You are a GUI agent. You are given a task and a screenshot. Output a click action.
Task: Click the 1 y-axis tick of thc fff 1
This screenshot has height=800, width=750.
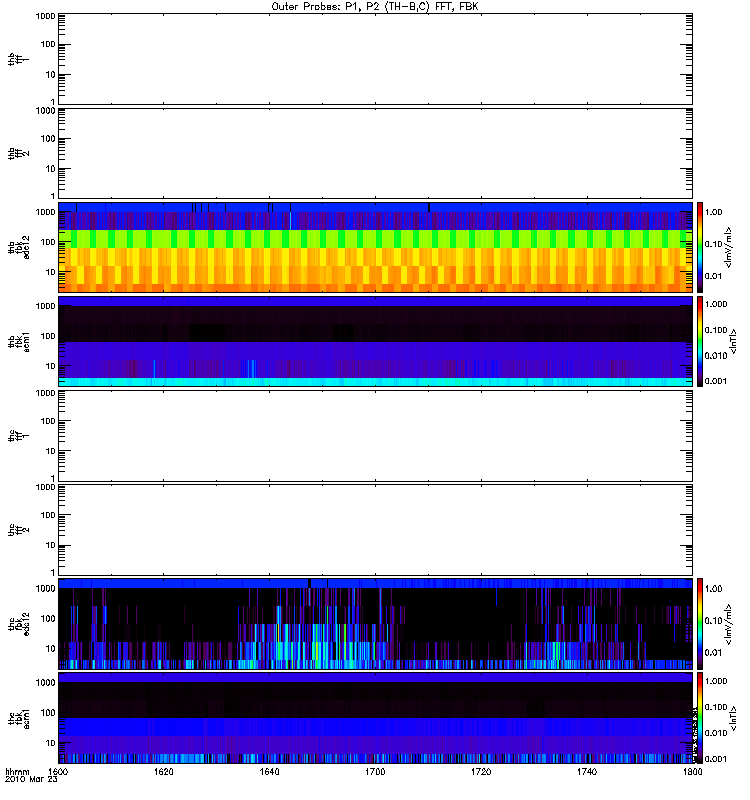coord(53,479)
